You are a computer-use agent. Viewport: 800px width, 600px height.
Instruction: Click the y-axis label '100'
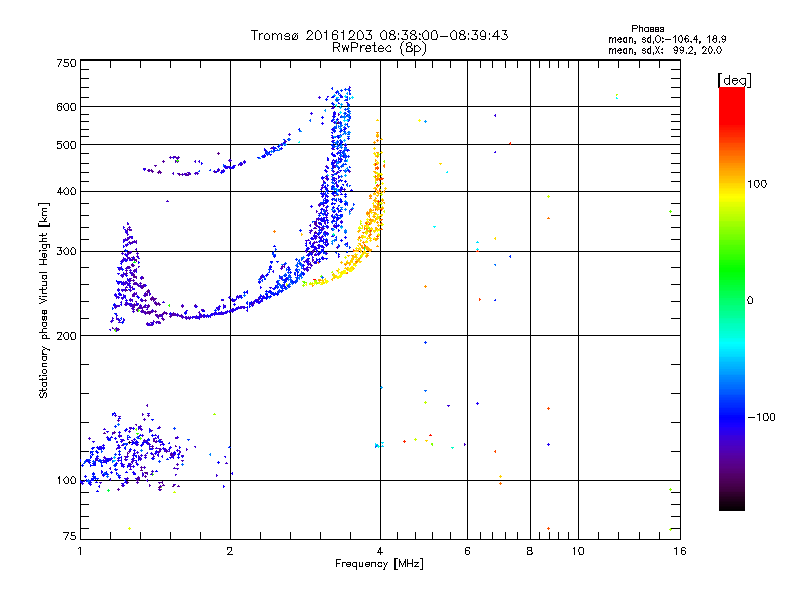pyautogui.click(x=67, y=481)
